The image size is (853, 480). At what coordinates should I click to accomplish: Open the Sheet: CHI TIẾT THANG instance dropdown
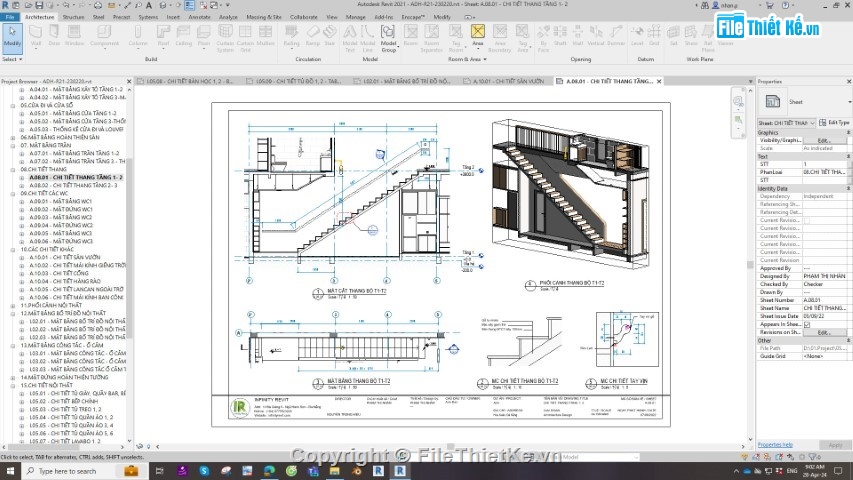[787, 123]
